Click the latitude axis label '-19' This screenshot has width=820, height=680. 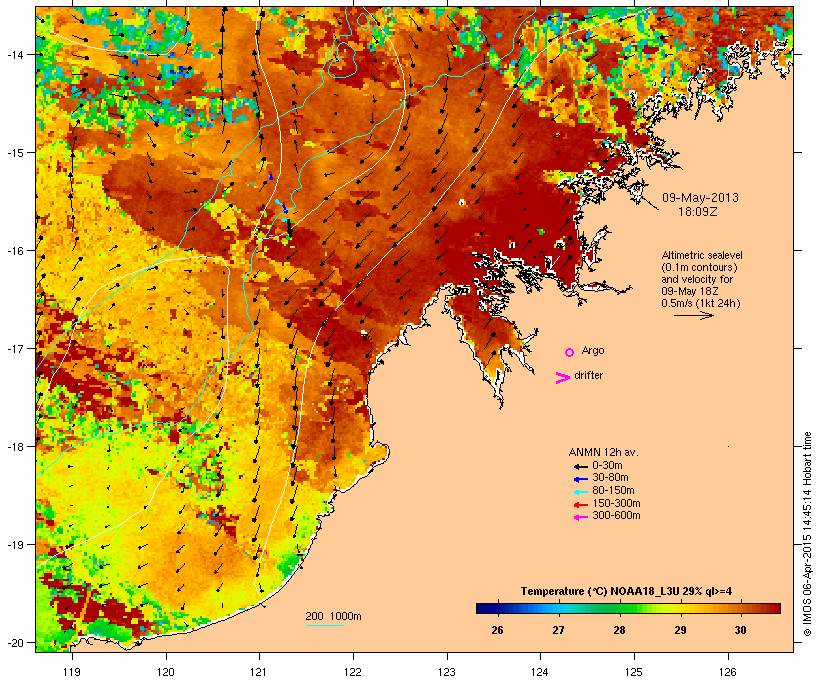[x=14, y=545]
